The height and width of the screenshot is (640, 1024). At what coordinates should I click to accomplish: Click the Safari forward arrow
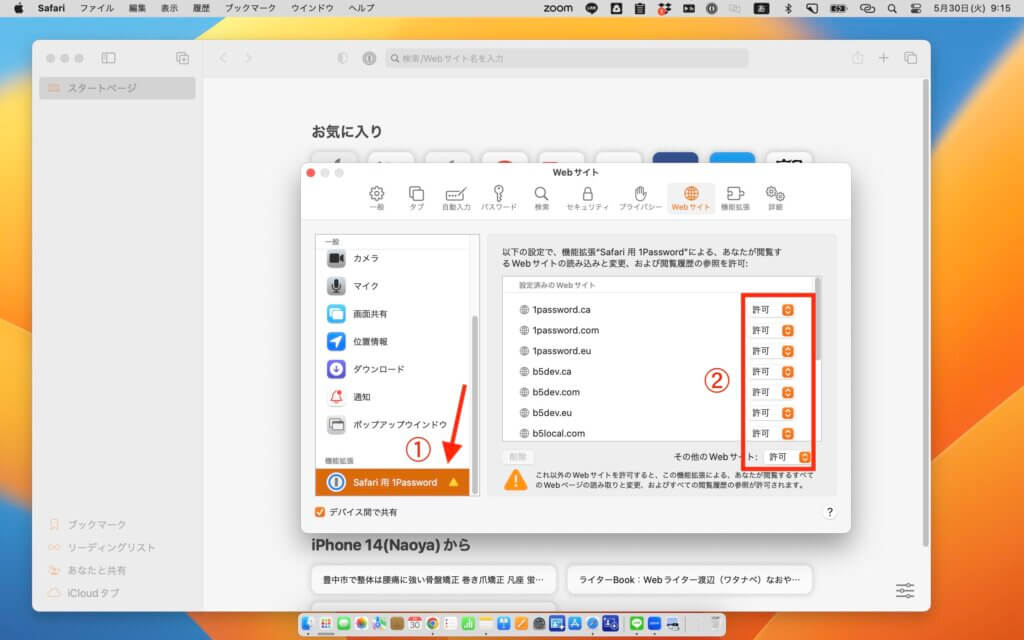pos(248,58)
